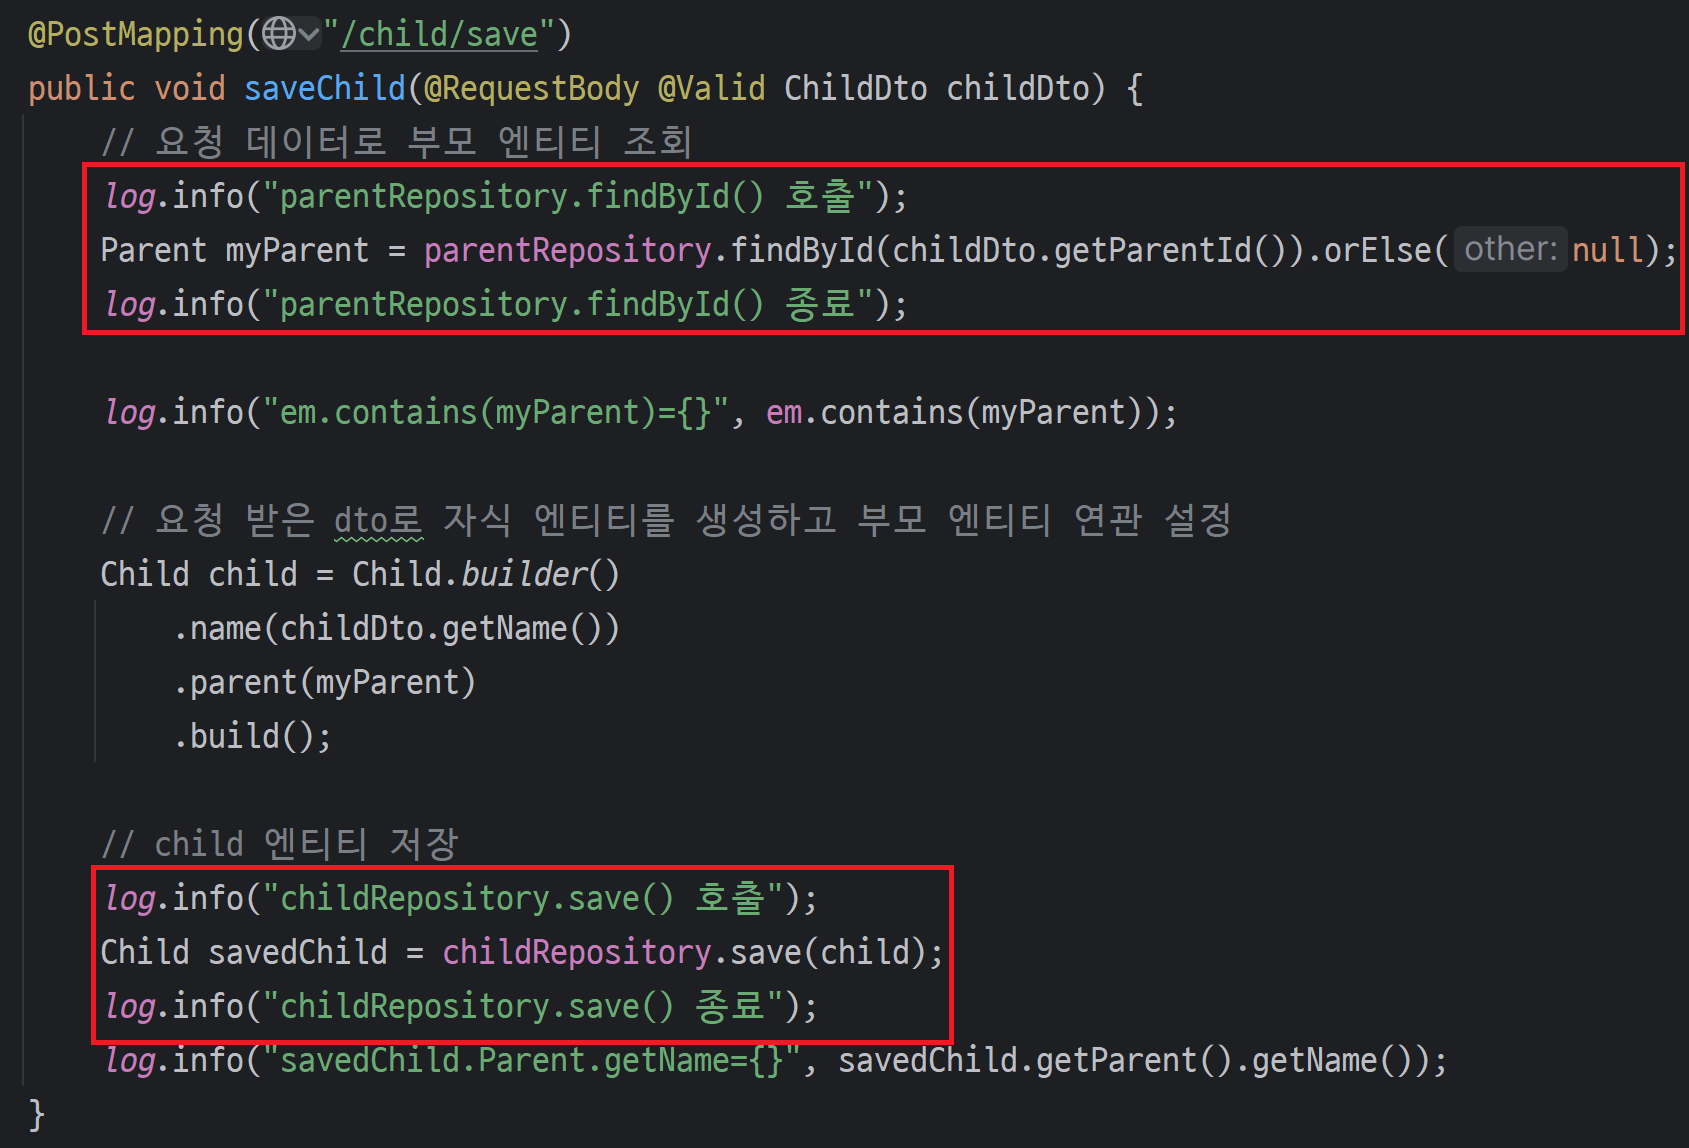The height and width of the screenshot is (1148, 1689).
Task: Click parentRepository in the myParent assignment
Action: click(567, 250)
